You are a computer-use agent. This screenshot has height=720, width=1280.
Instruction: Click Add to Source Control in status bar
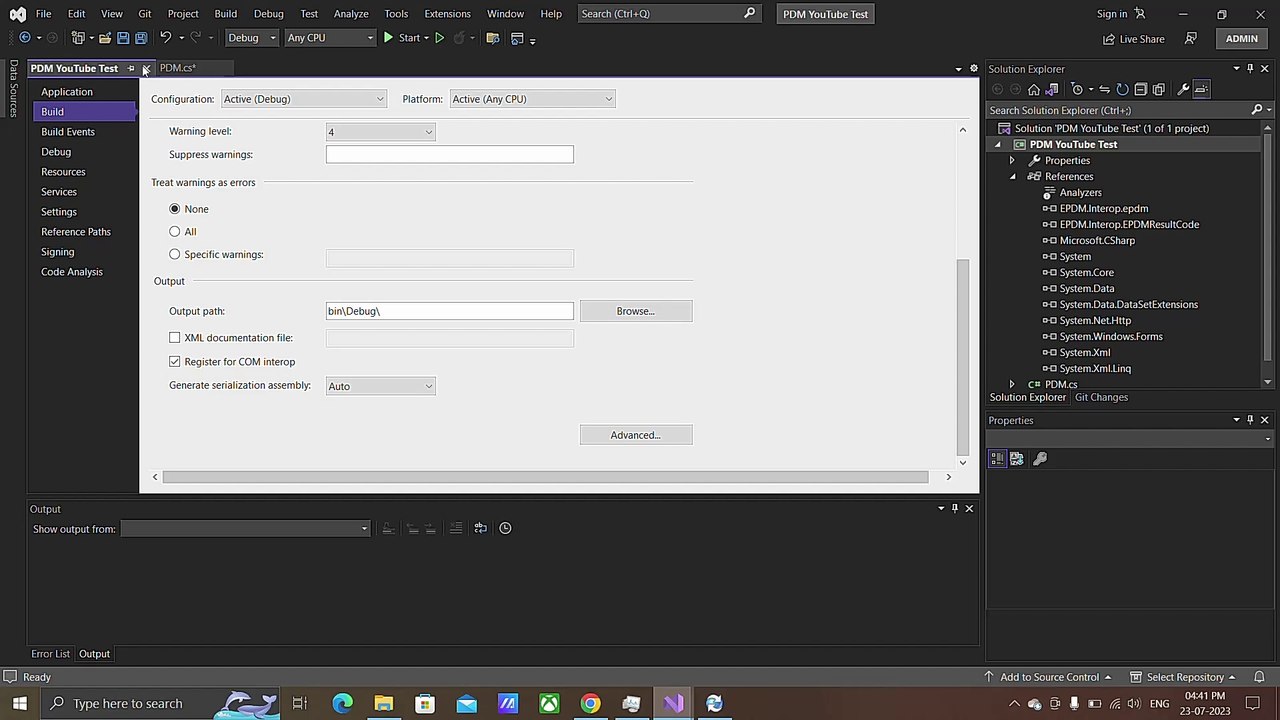coord(1049,677)
